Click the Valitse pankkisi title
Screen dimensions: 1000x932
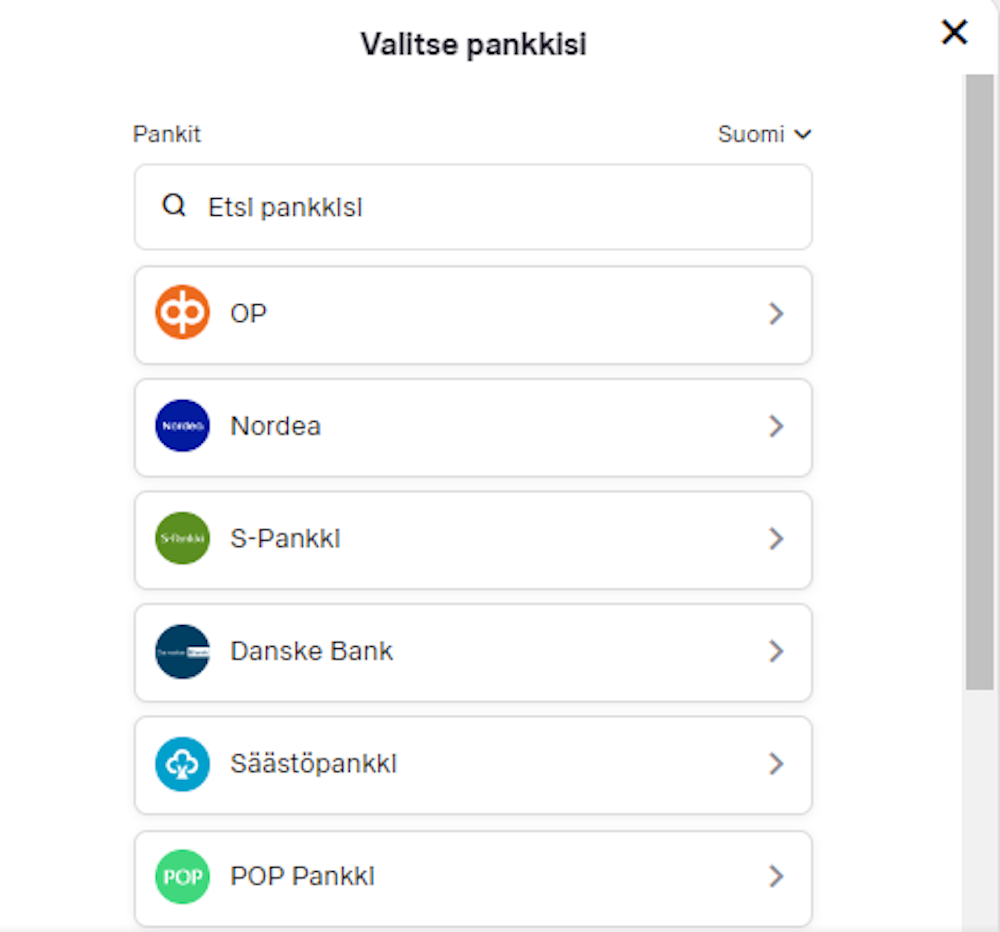pos(473,43)
